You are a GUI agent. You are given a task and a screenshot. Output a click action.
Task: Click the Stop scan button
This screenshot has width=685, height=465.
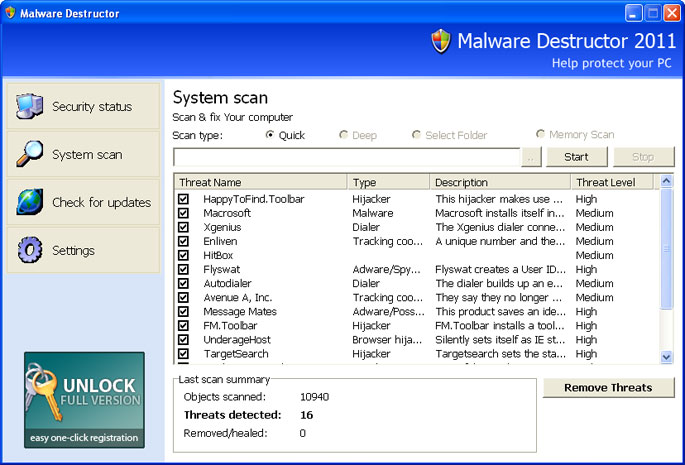pyautogui.click(x=643, y=157)
